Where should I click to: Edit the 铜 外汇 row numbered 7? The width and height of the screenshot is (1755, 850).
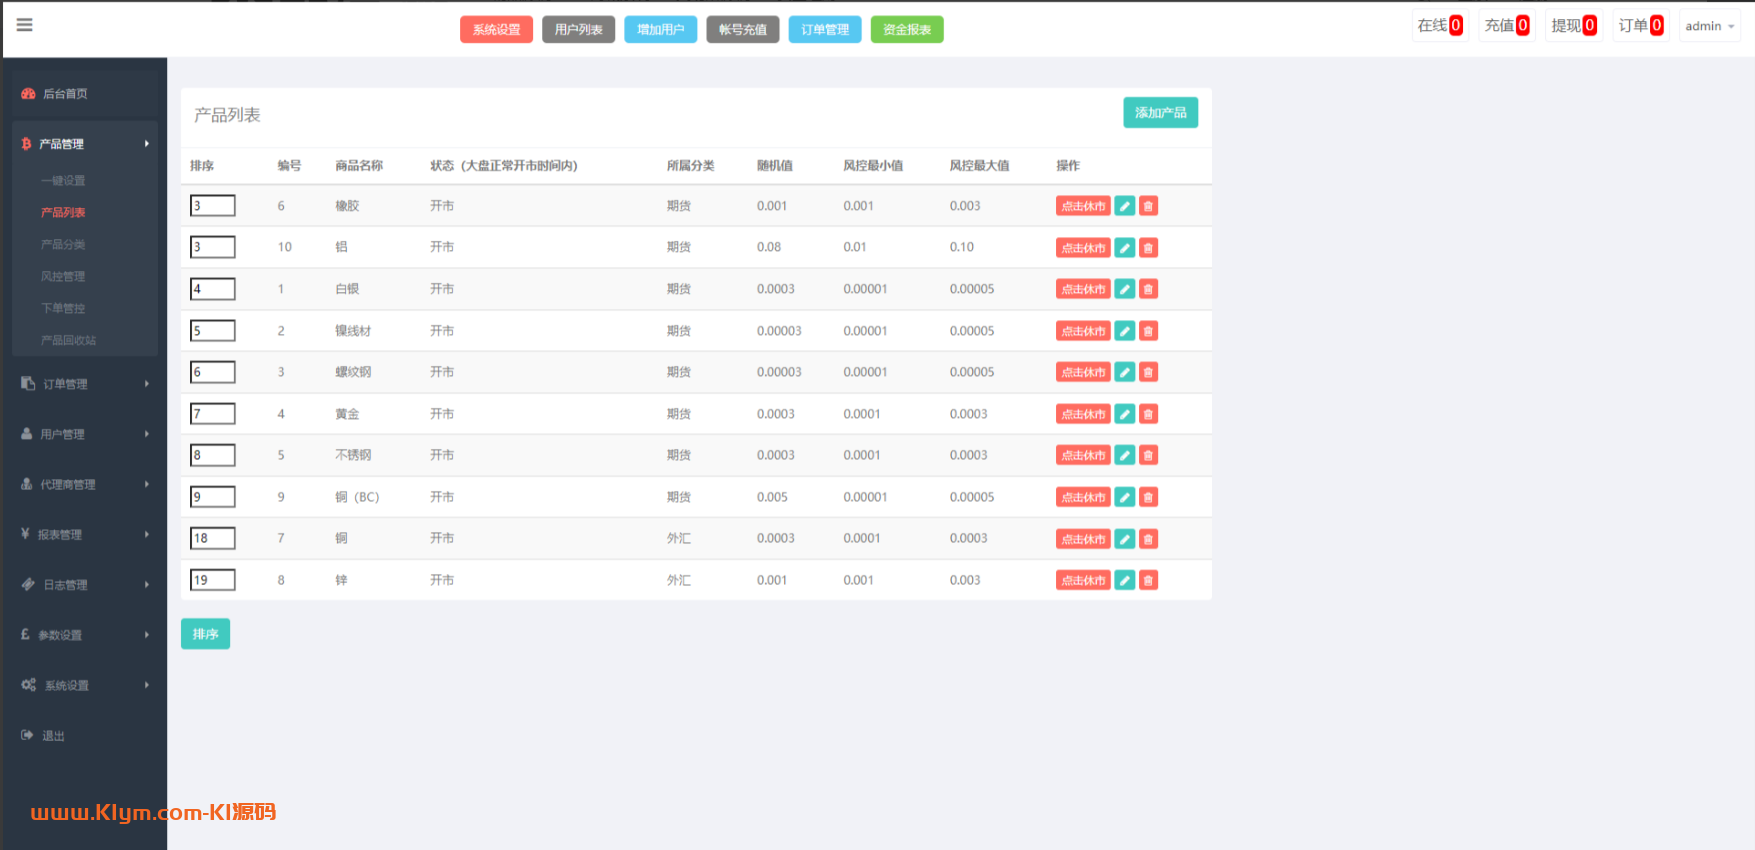tap(1125, 539)
